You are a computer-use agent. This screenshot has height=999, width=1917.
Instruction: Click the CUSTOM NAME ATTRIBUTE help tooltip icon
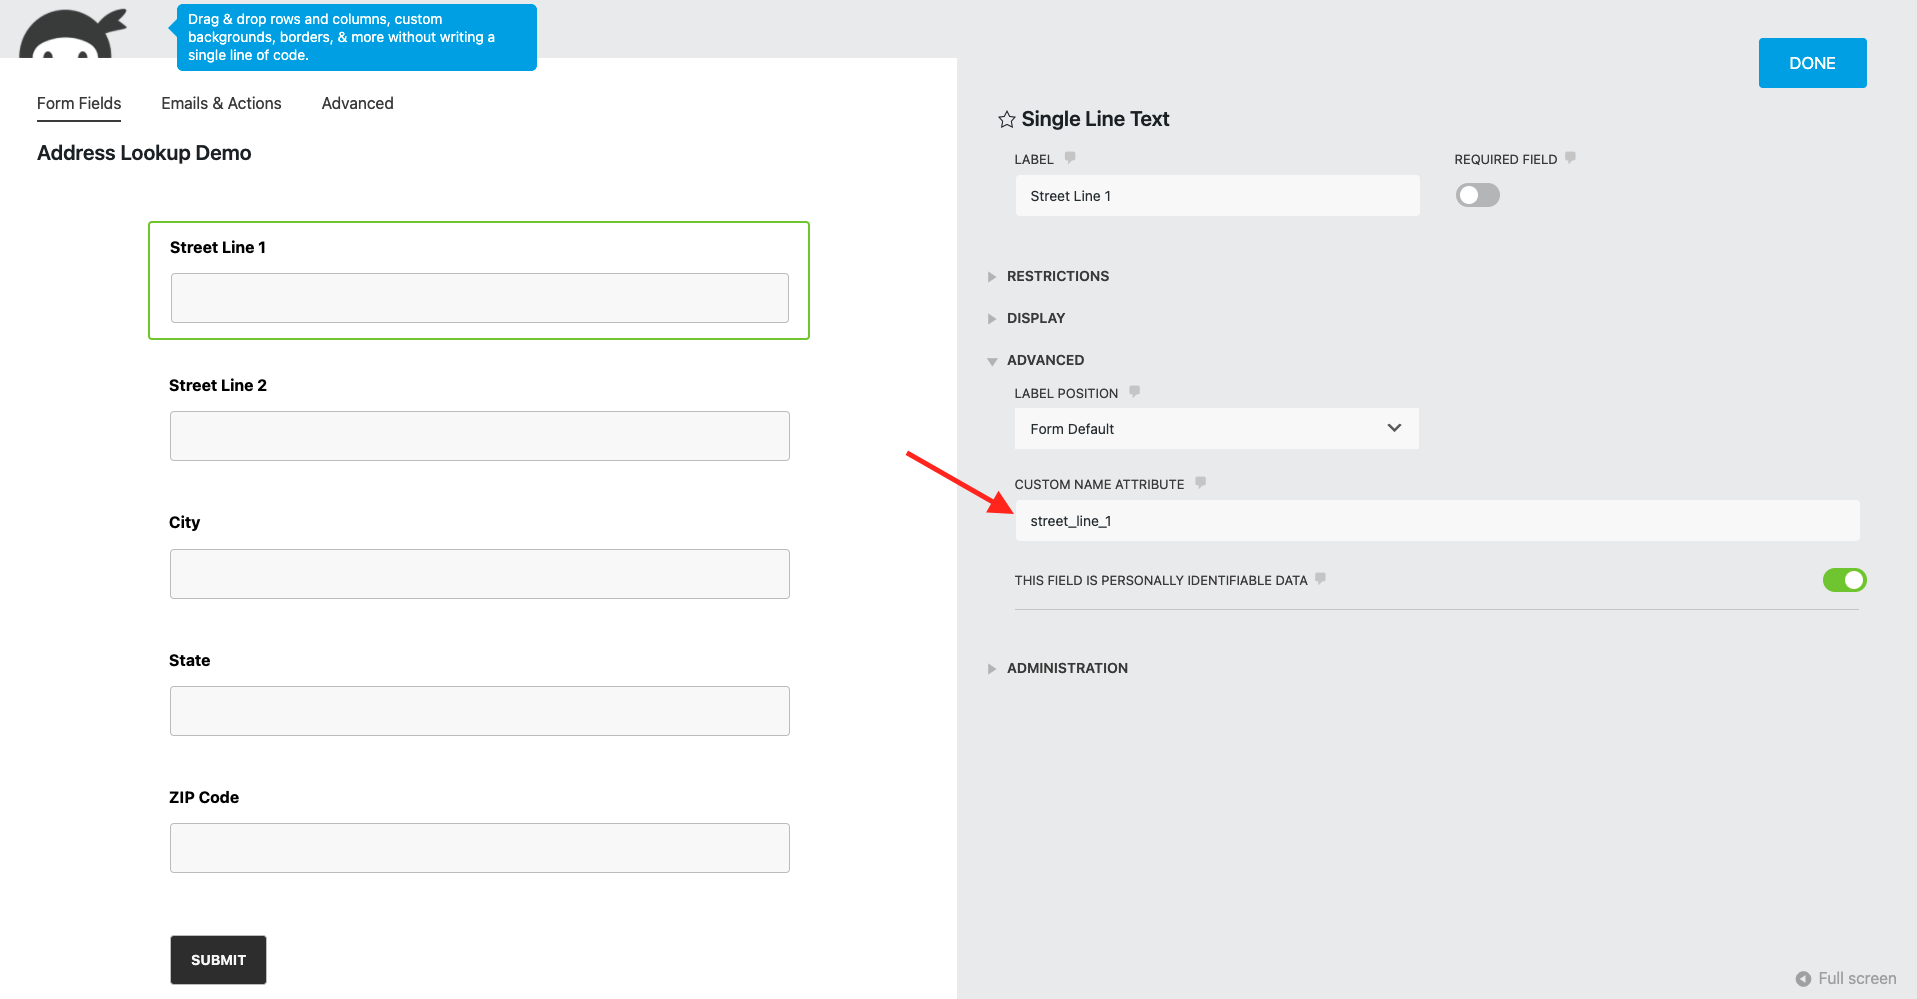point(1199,483)
